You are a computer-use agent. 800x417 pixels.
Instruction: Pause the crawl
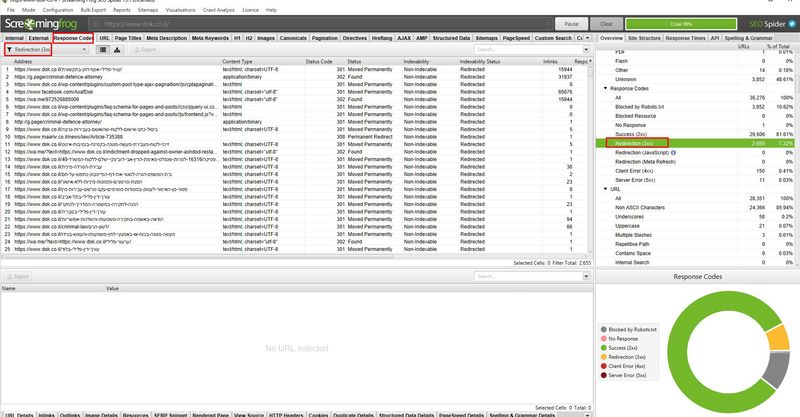tap(571, 23)
